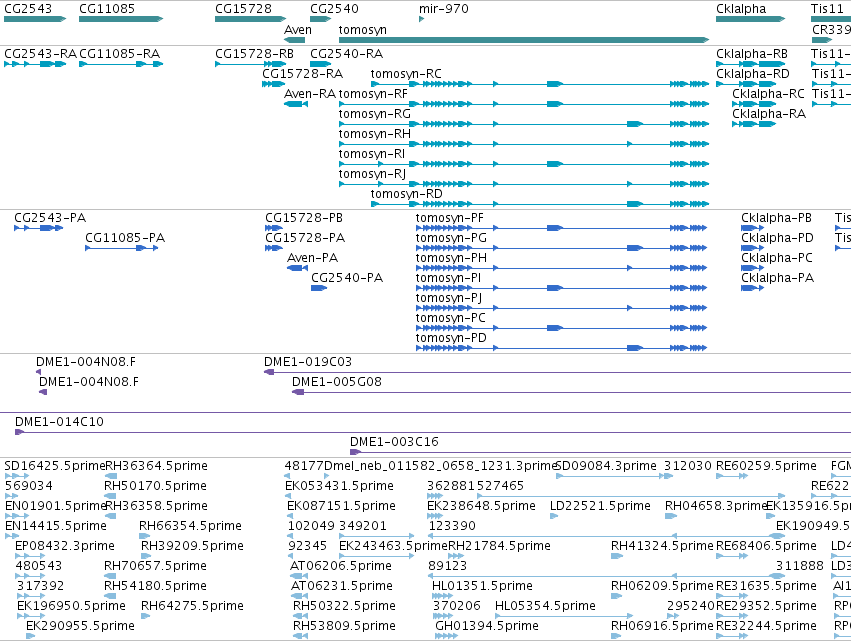
Task: Select clone label DME1-005G08
Action: pos(336,382)
